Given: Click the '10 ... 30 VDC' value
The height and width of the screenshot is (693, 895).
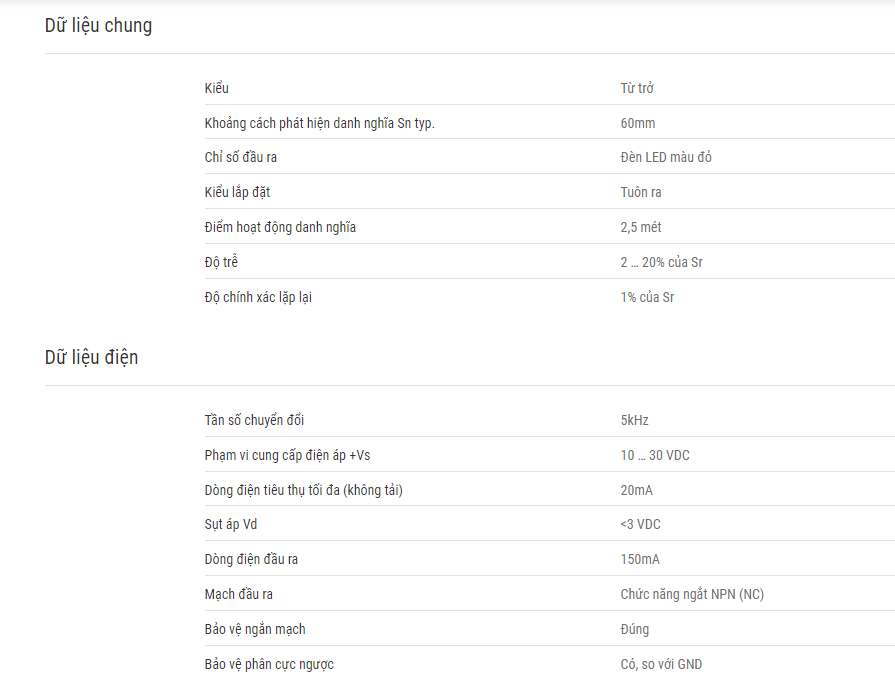Looking at the screenshot, I should (655, 455).
